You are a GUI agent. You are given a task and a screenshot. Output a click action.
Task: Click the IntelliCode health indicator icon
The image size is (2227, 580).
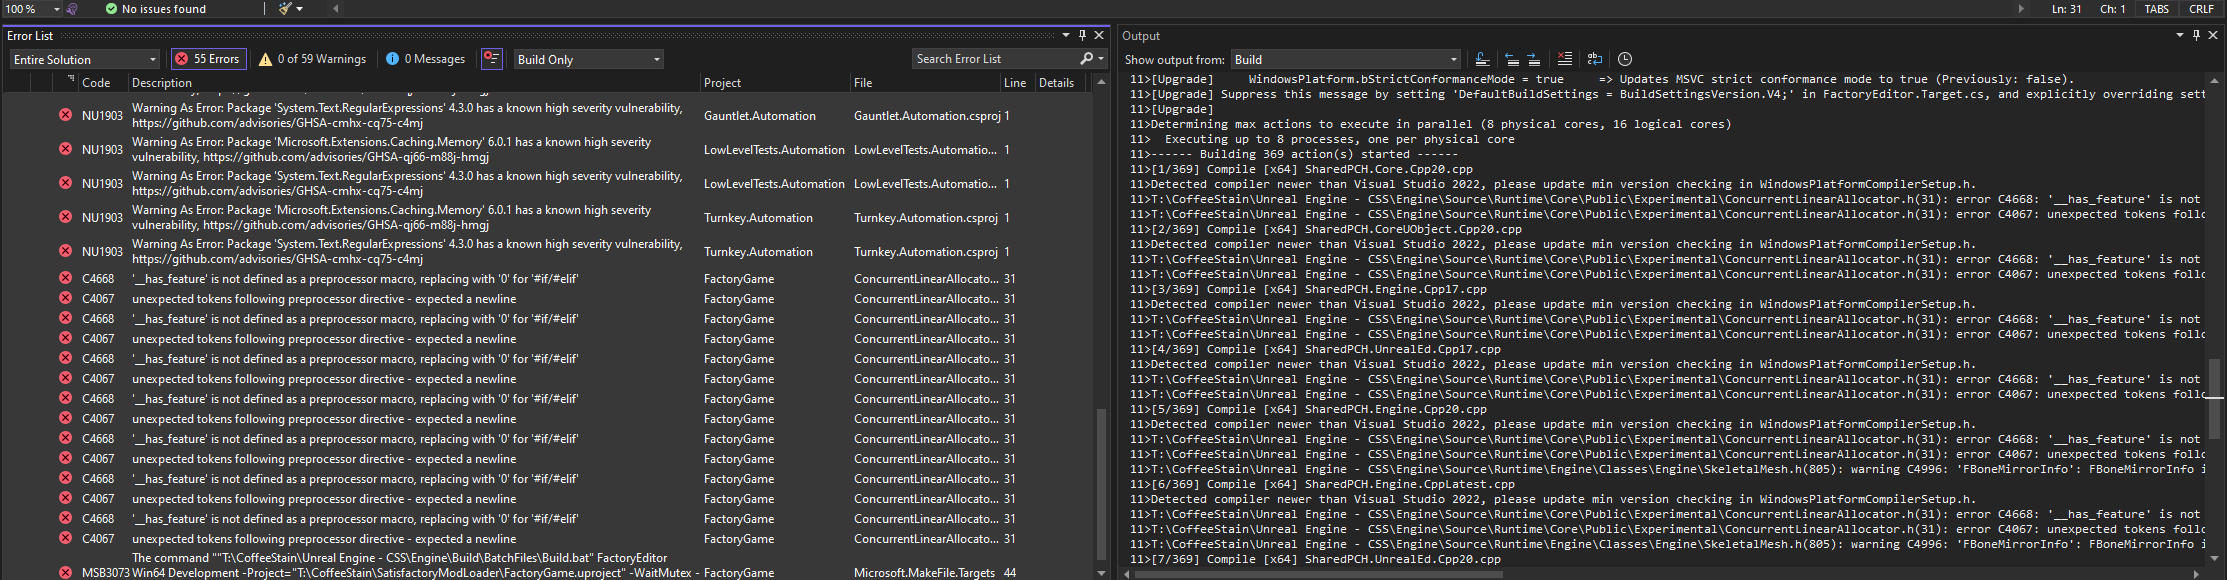point(72,9)
